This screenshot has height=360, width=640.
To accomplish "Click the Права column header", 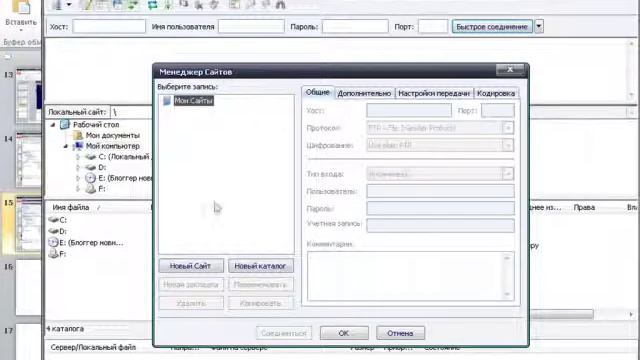I will point(584,207).
